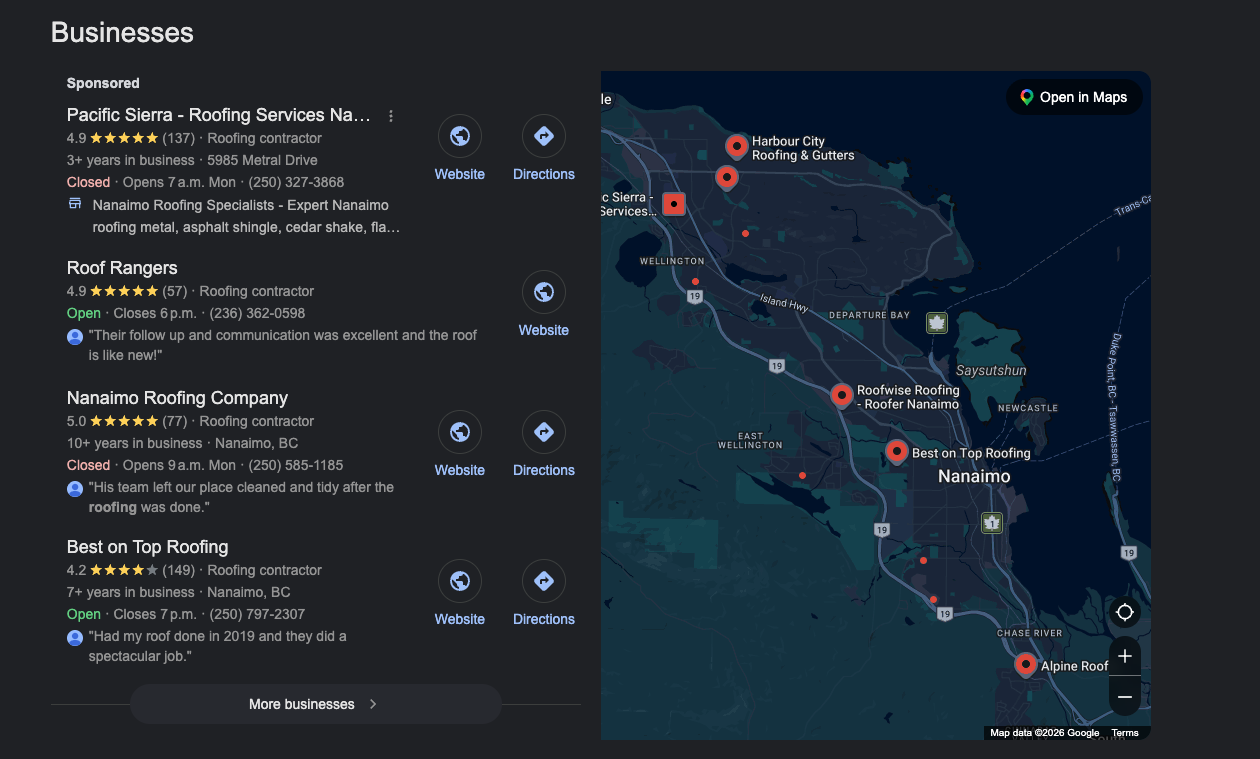Open the Pacific Sierra Roofing Services listing title
The height and width of the screenshot is (759, 1260).
tap(219, 115)
